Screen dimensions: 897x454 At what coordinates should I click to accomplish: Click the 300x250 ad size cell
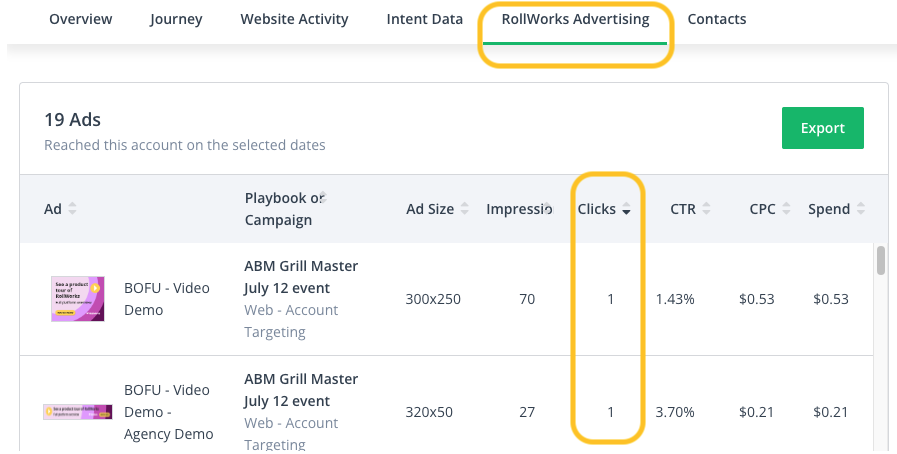coord(433,299)
